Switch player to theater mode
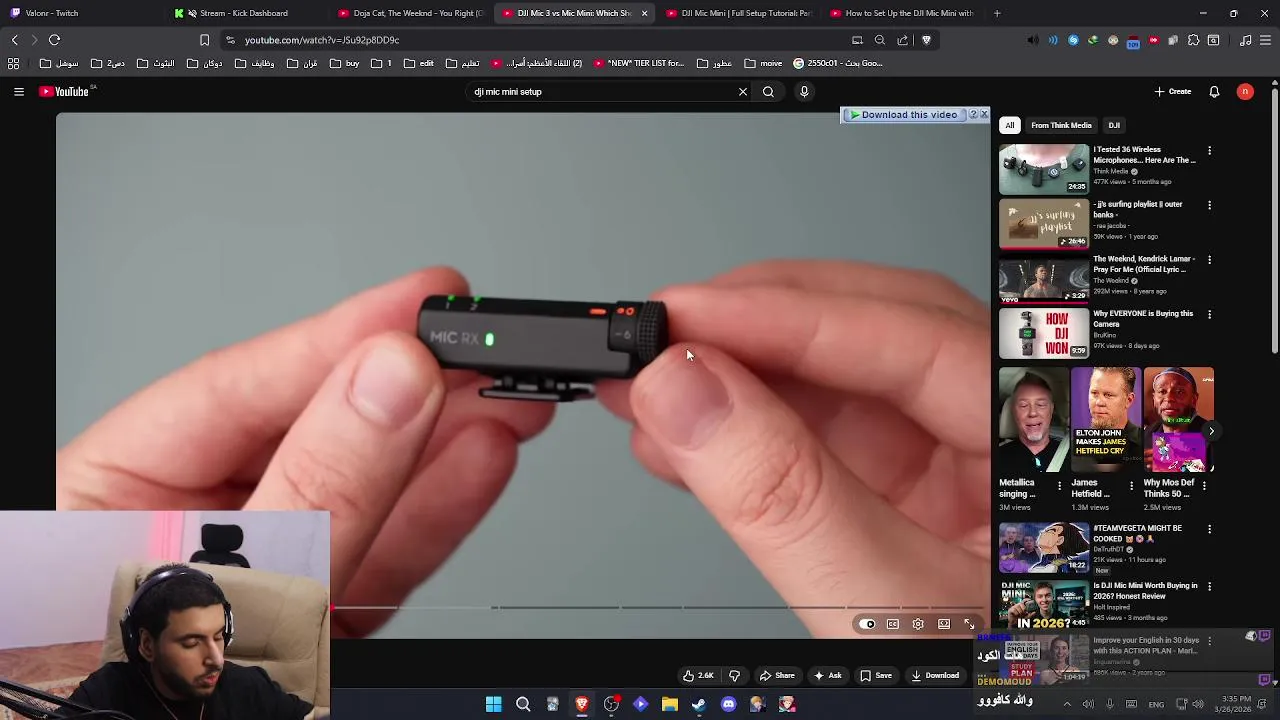The width and height of the screenshot is (1280, 720). pyautogui.click(x=944, y=624)
